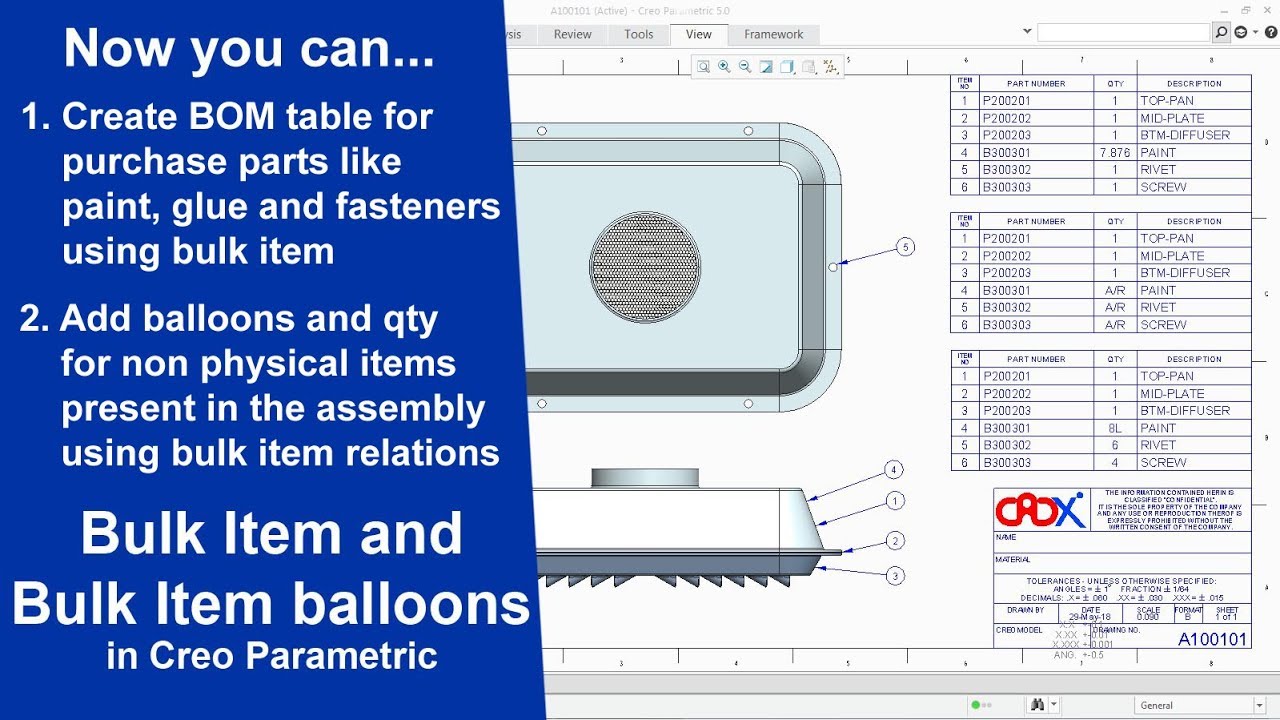
Task: Click the circular mesh grille in top view
Action: (645, 267)
